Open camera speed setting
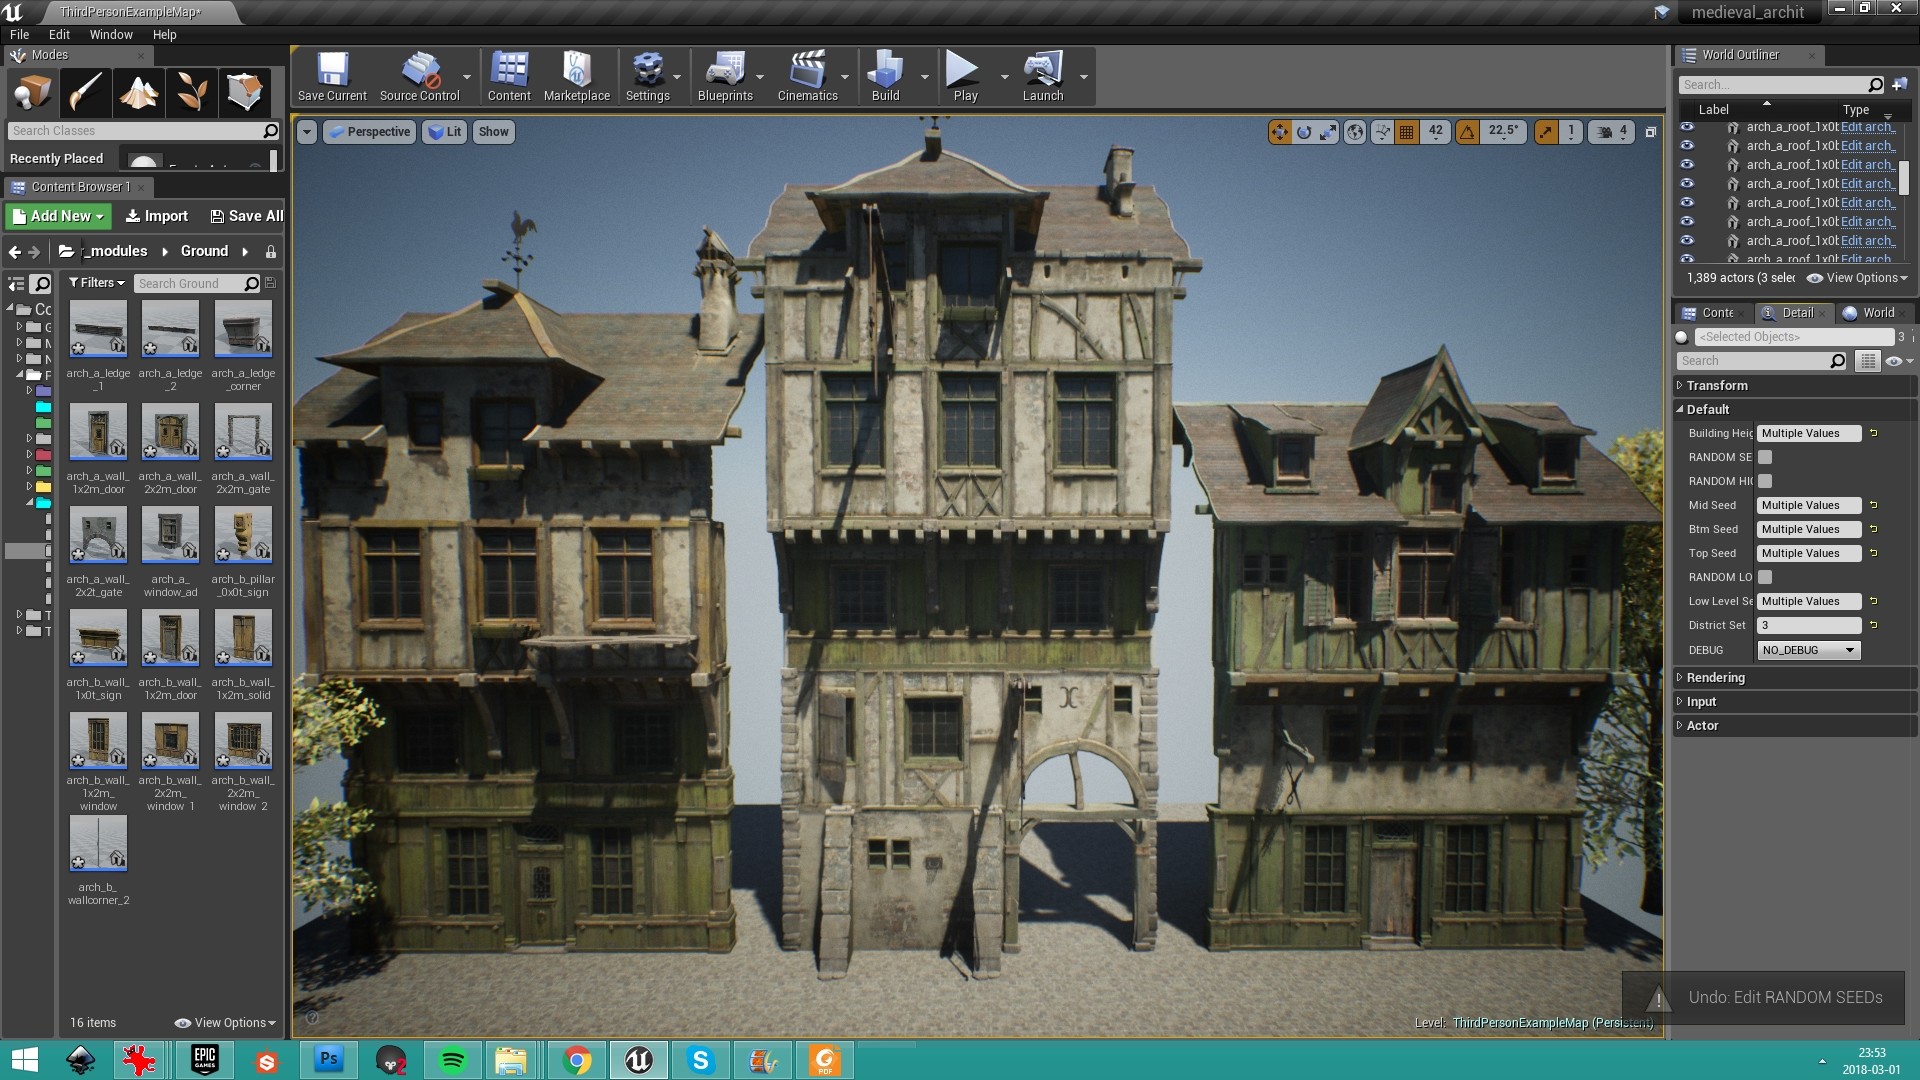This screenshot has width=1920, height=1080. coord(1613,132)
